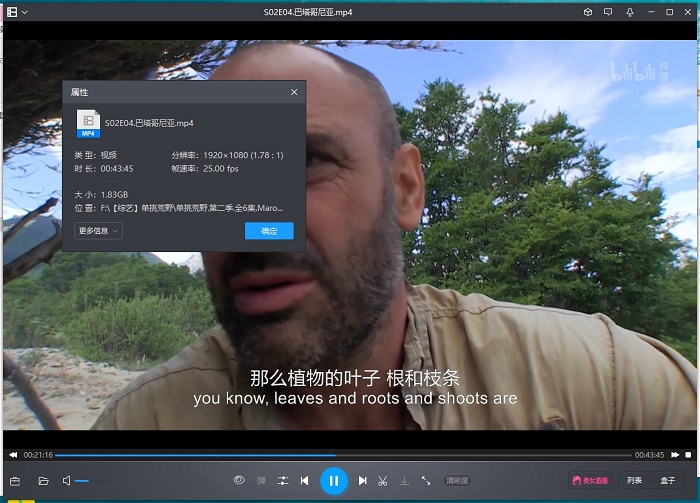Click the 美女直播 live stream button
700x503 pixels.
coord(589,481)
